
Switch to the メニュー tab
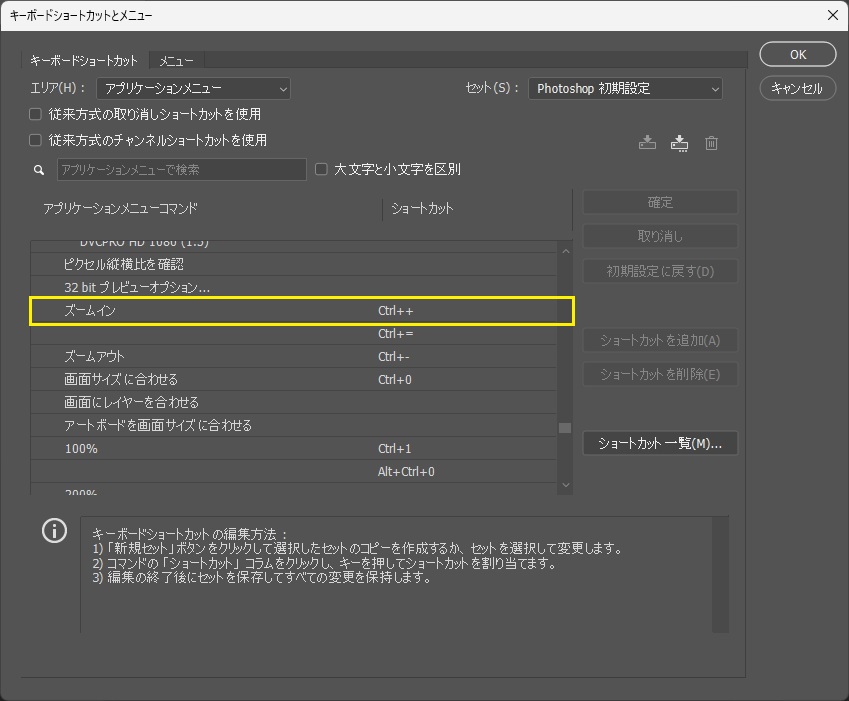click(x=177, y=61)
